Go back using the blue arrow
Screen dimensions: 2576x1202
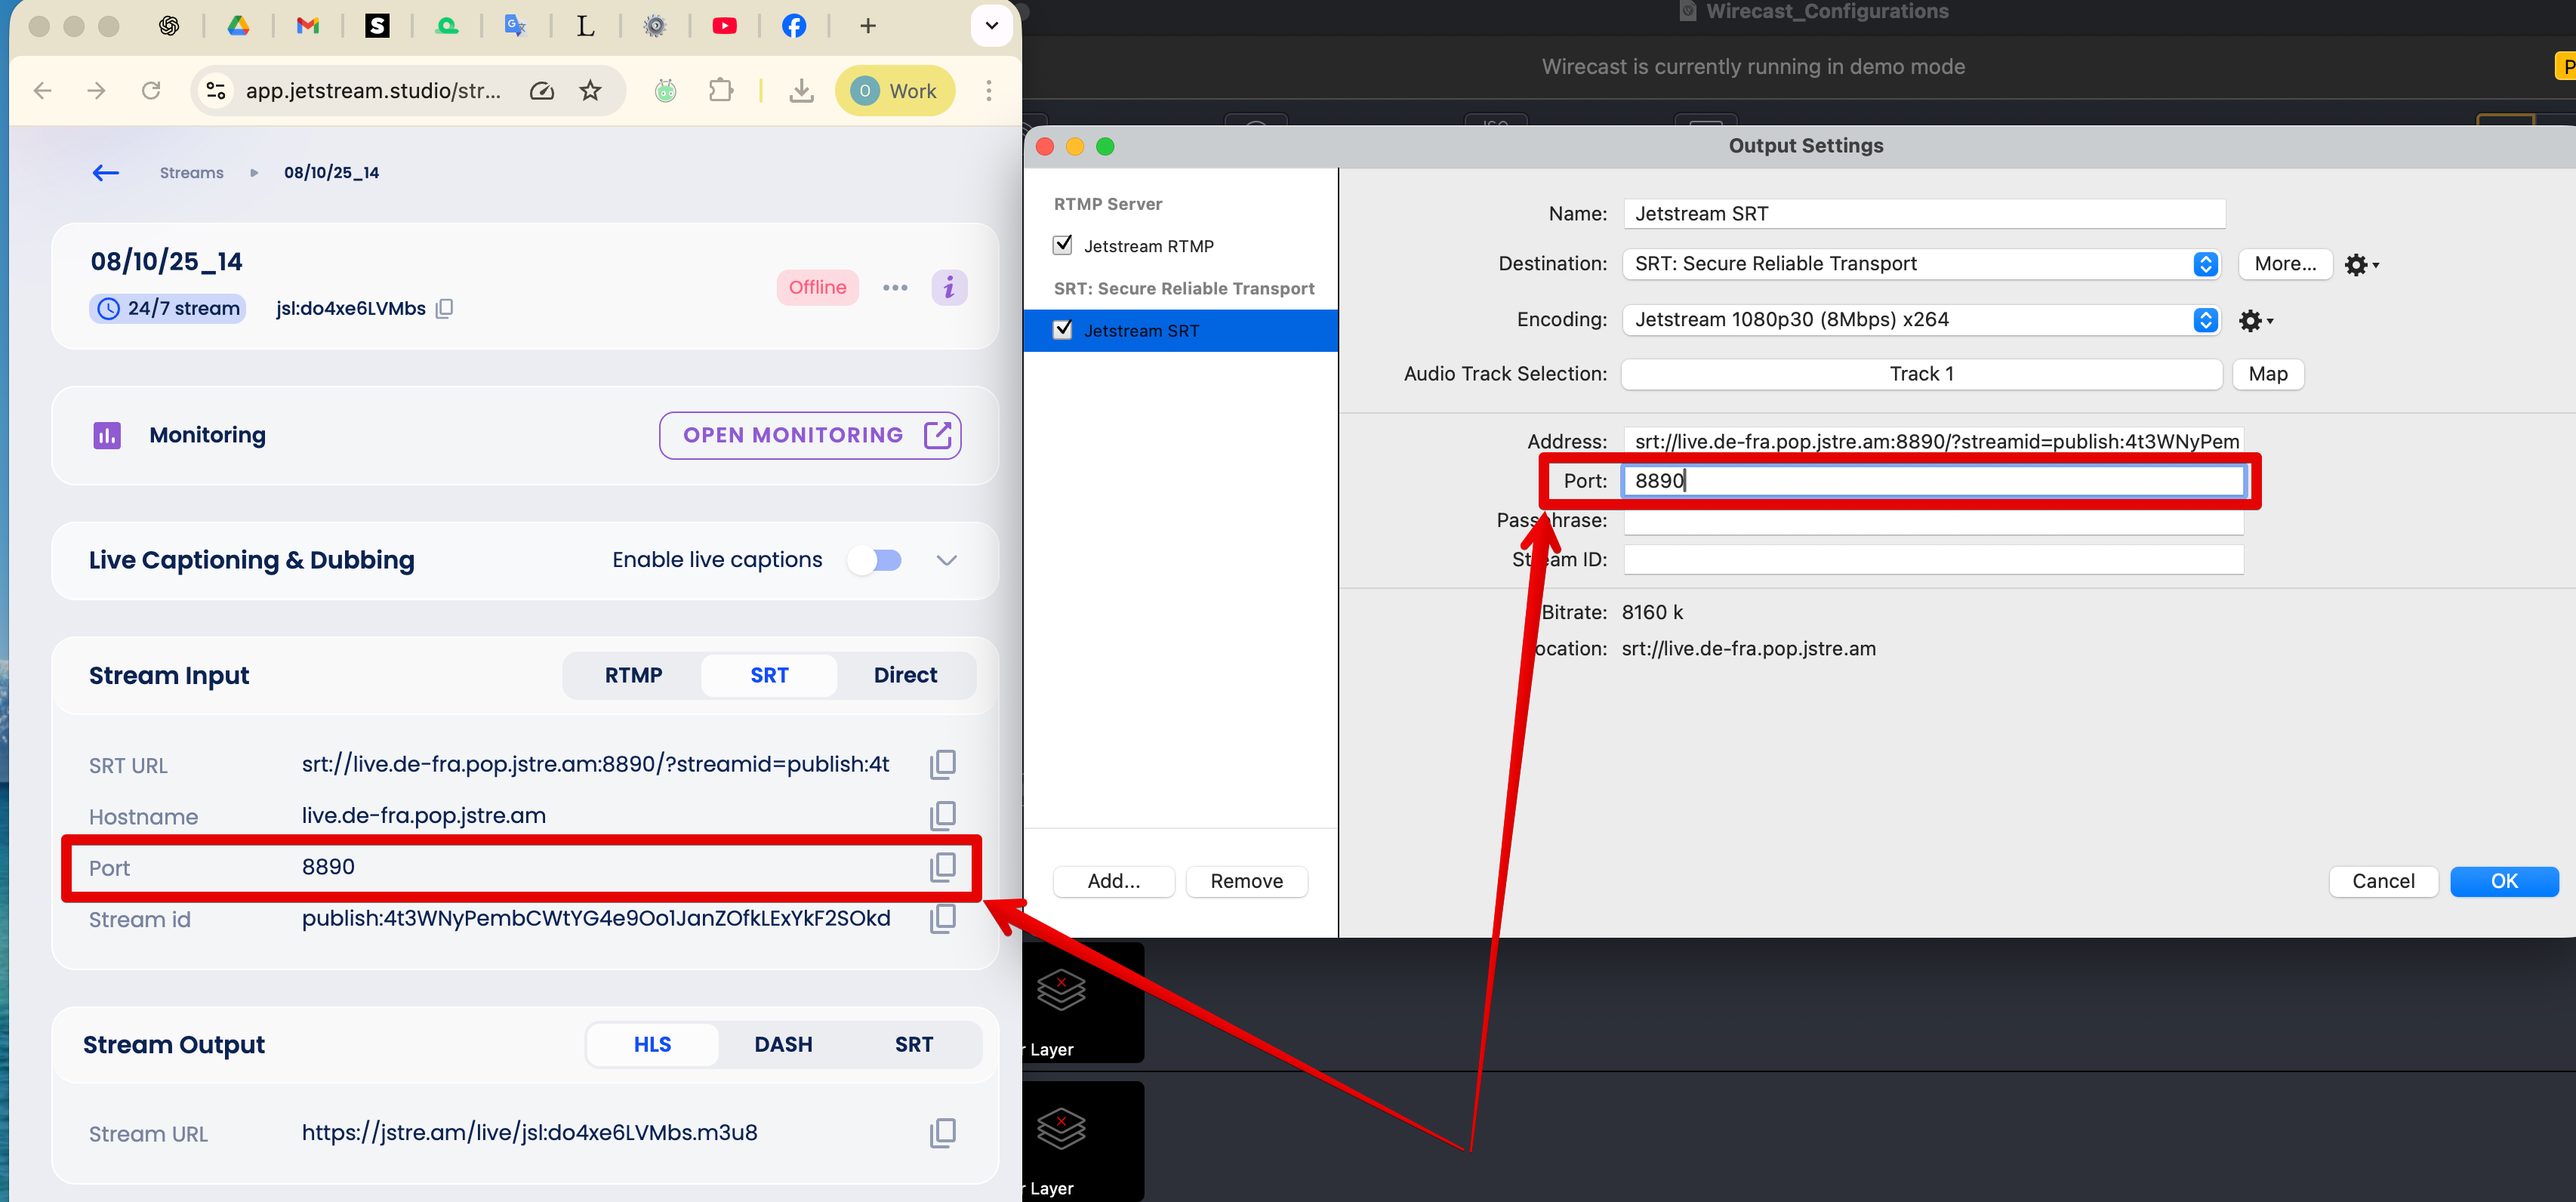click(106, 173)
